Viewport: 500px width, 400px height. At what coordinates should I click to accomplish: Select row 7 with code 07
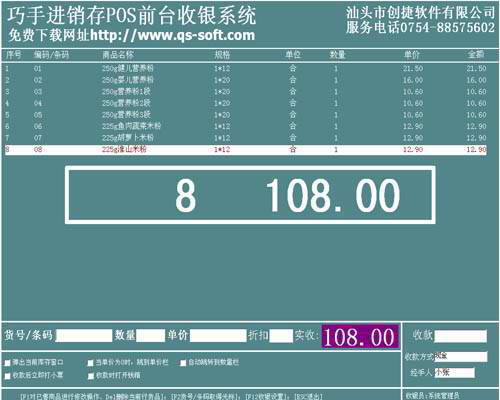[x=246, y=138]
